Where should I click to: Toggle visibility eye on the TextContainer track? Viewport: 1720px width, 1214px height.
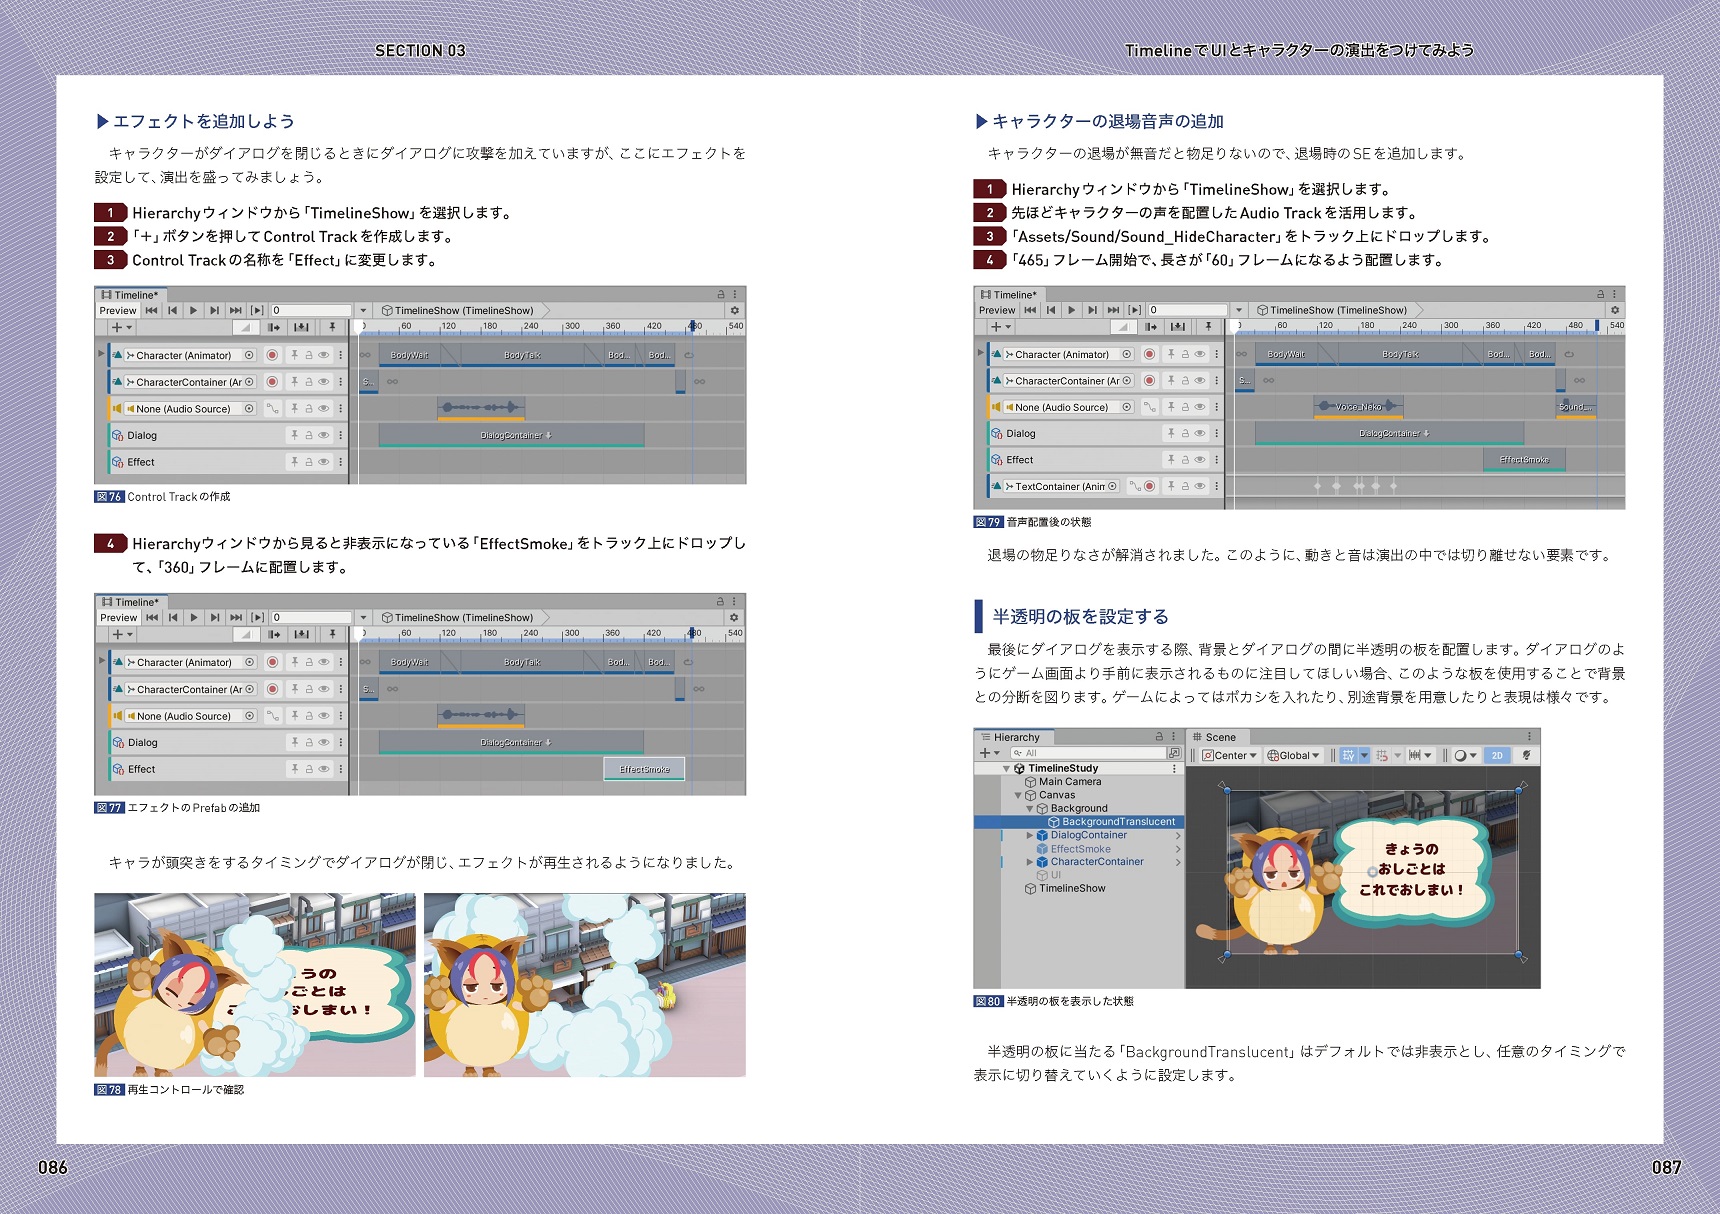point(1200,487)
